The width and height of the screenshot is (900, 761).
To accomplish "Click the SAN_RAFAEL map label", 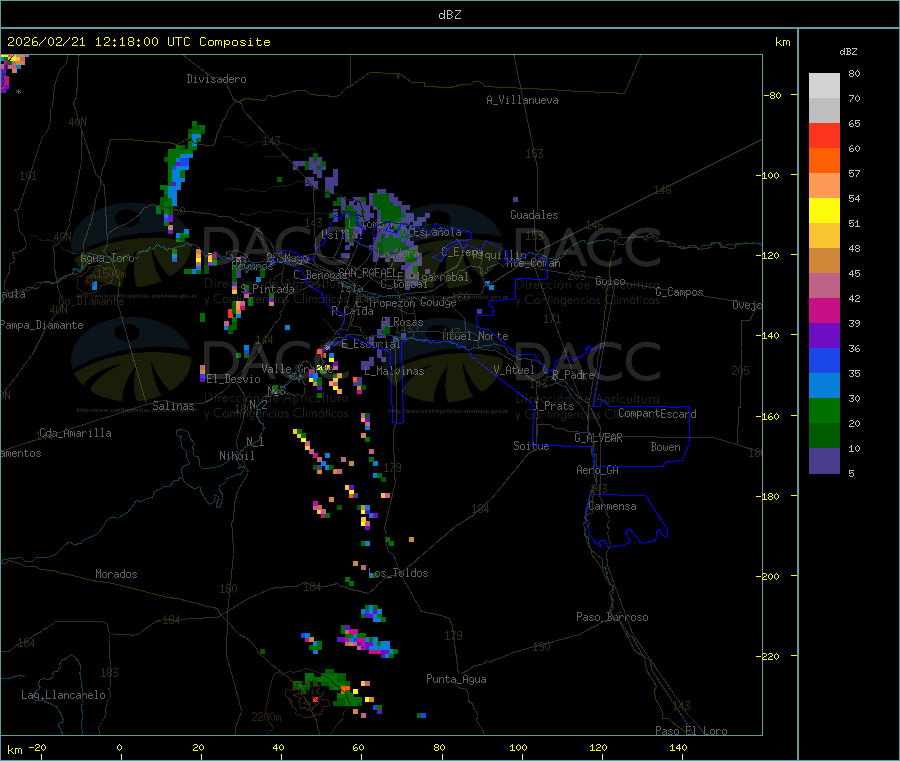I will (x=367, y=272).
